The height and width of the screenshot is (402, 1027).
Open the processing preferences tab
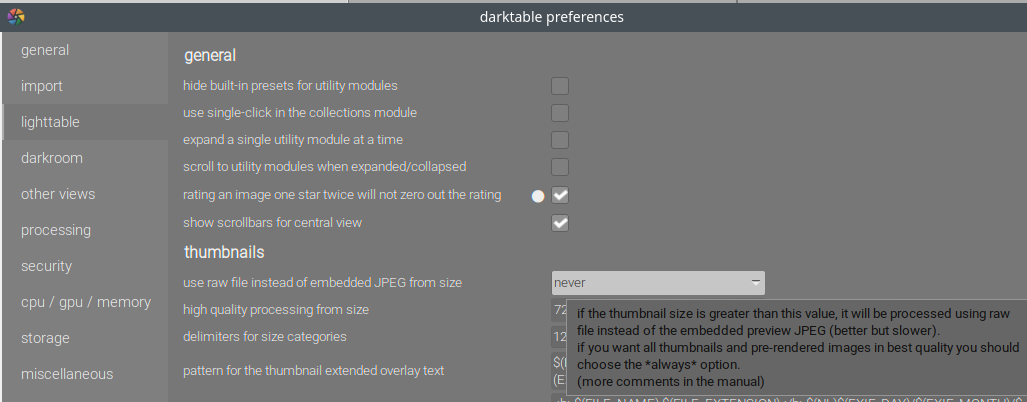click(56, 230)
